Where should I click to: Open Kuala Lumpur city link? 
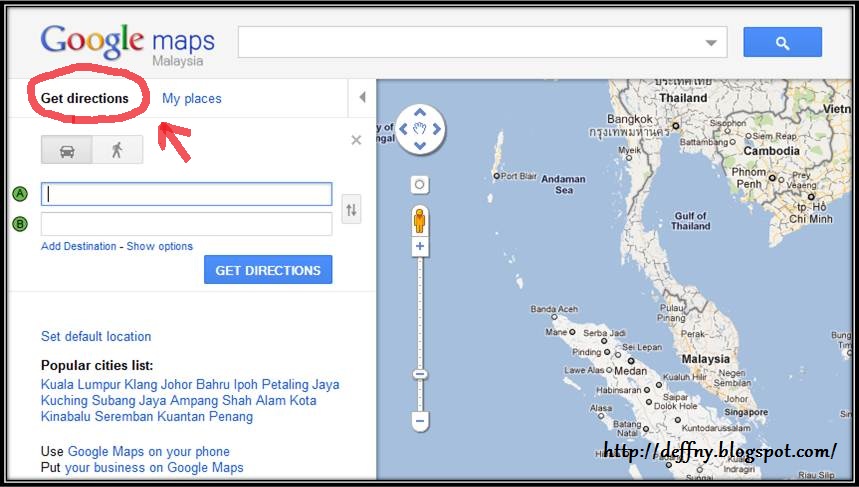[81, 385]
